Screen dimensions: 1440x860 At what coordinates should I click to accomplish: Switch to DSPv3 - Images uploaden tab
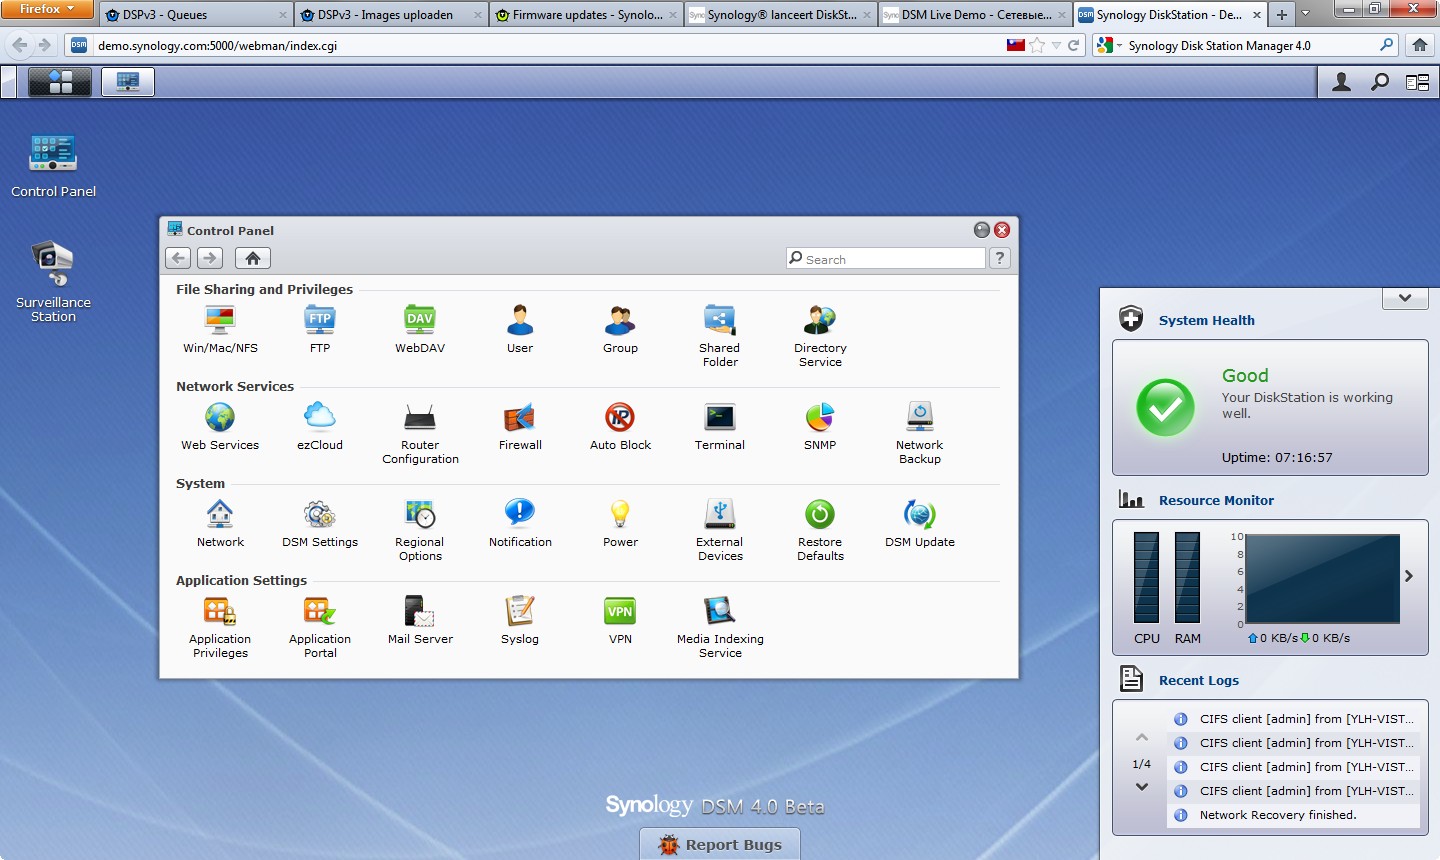pyautogui.click(x=391, y=14)
